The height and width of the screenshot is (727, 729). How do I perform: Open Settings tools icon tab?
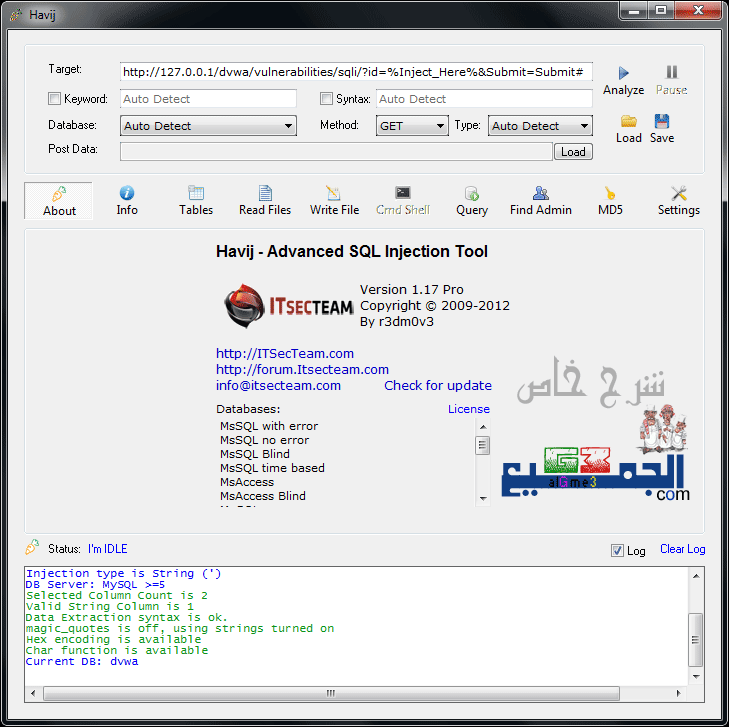pyautogui.click(x=679, y=193)
